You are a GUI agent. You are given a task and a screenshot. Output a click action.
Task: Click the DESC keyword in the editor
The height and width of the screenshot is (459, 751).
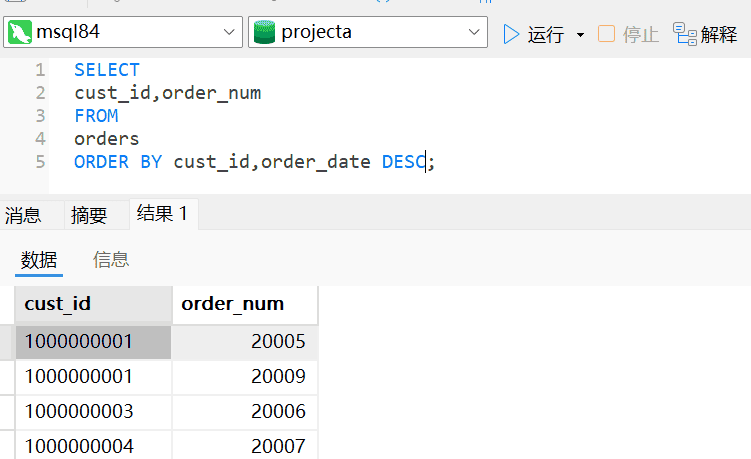(x=404, y=162)
